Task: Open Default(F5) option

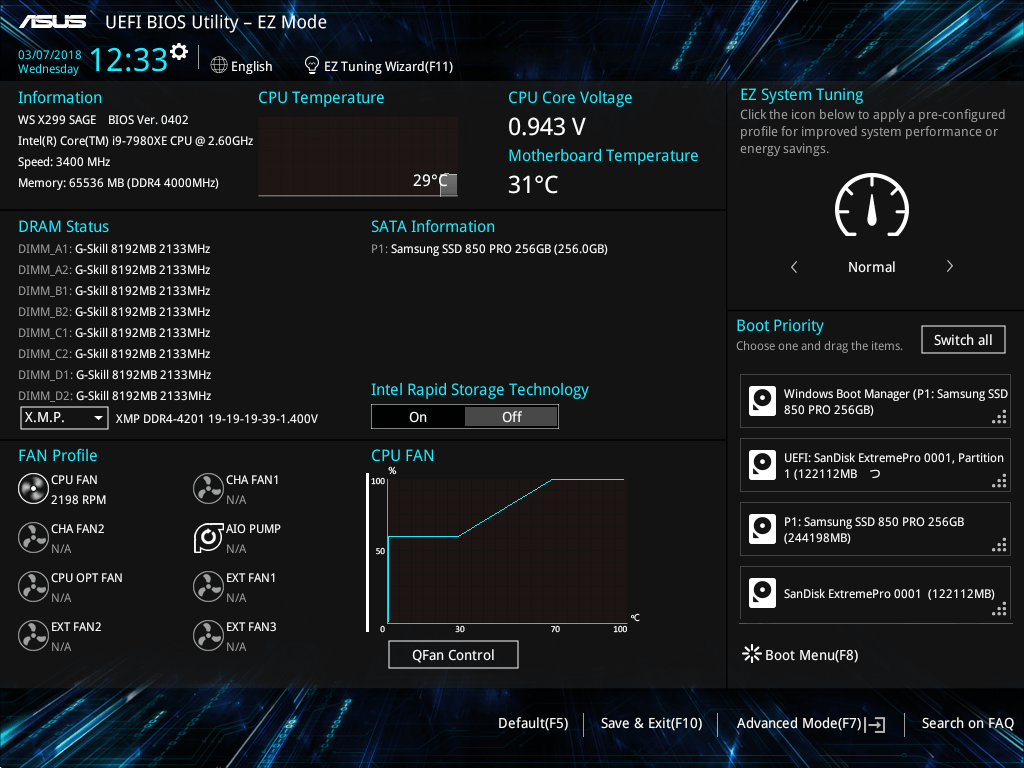Action: coord(533,723)
